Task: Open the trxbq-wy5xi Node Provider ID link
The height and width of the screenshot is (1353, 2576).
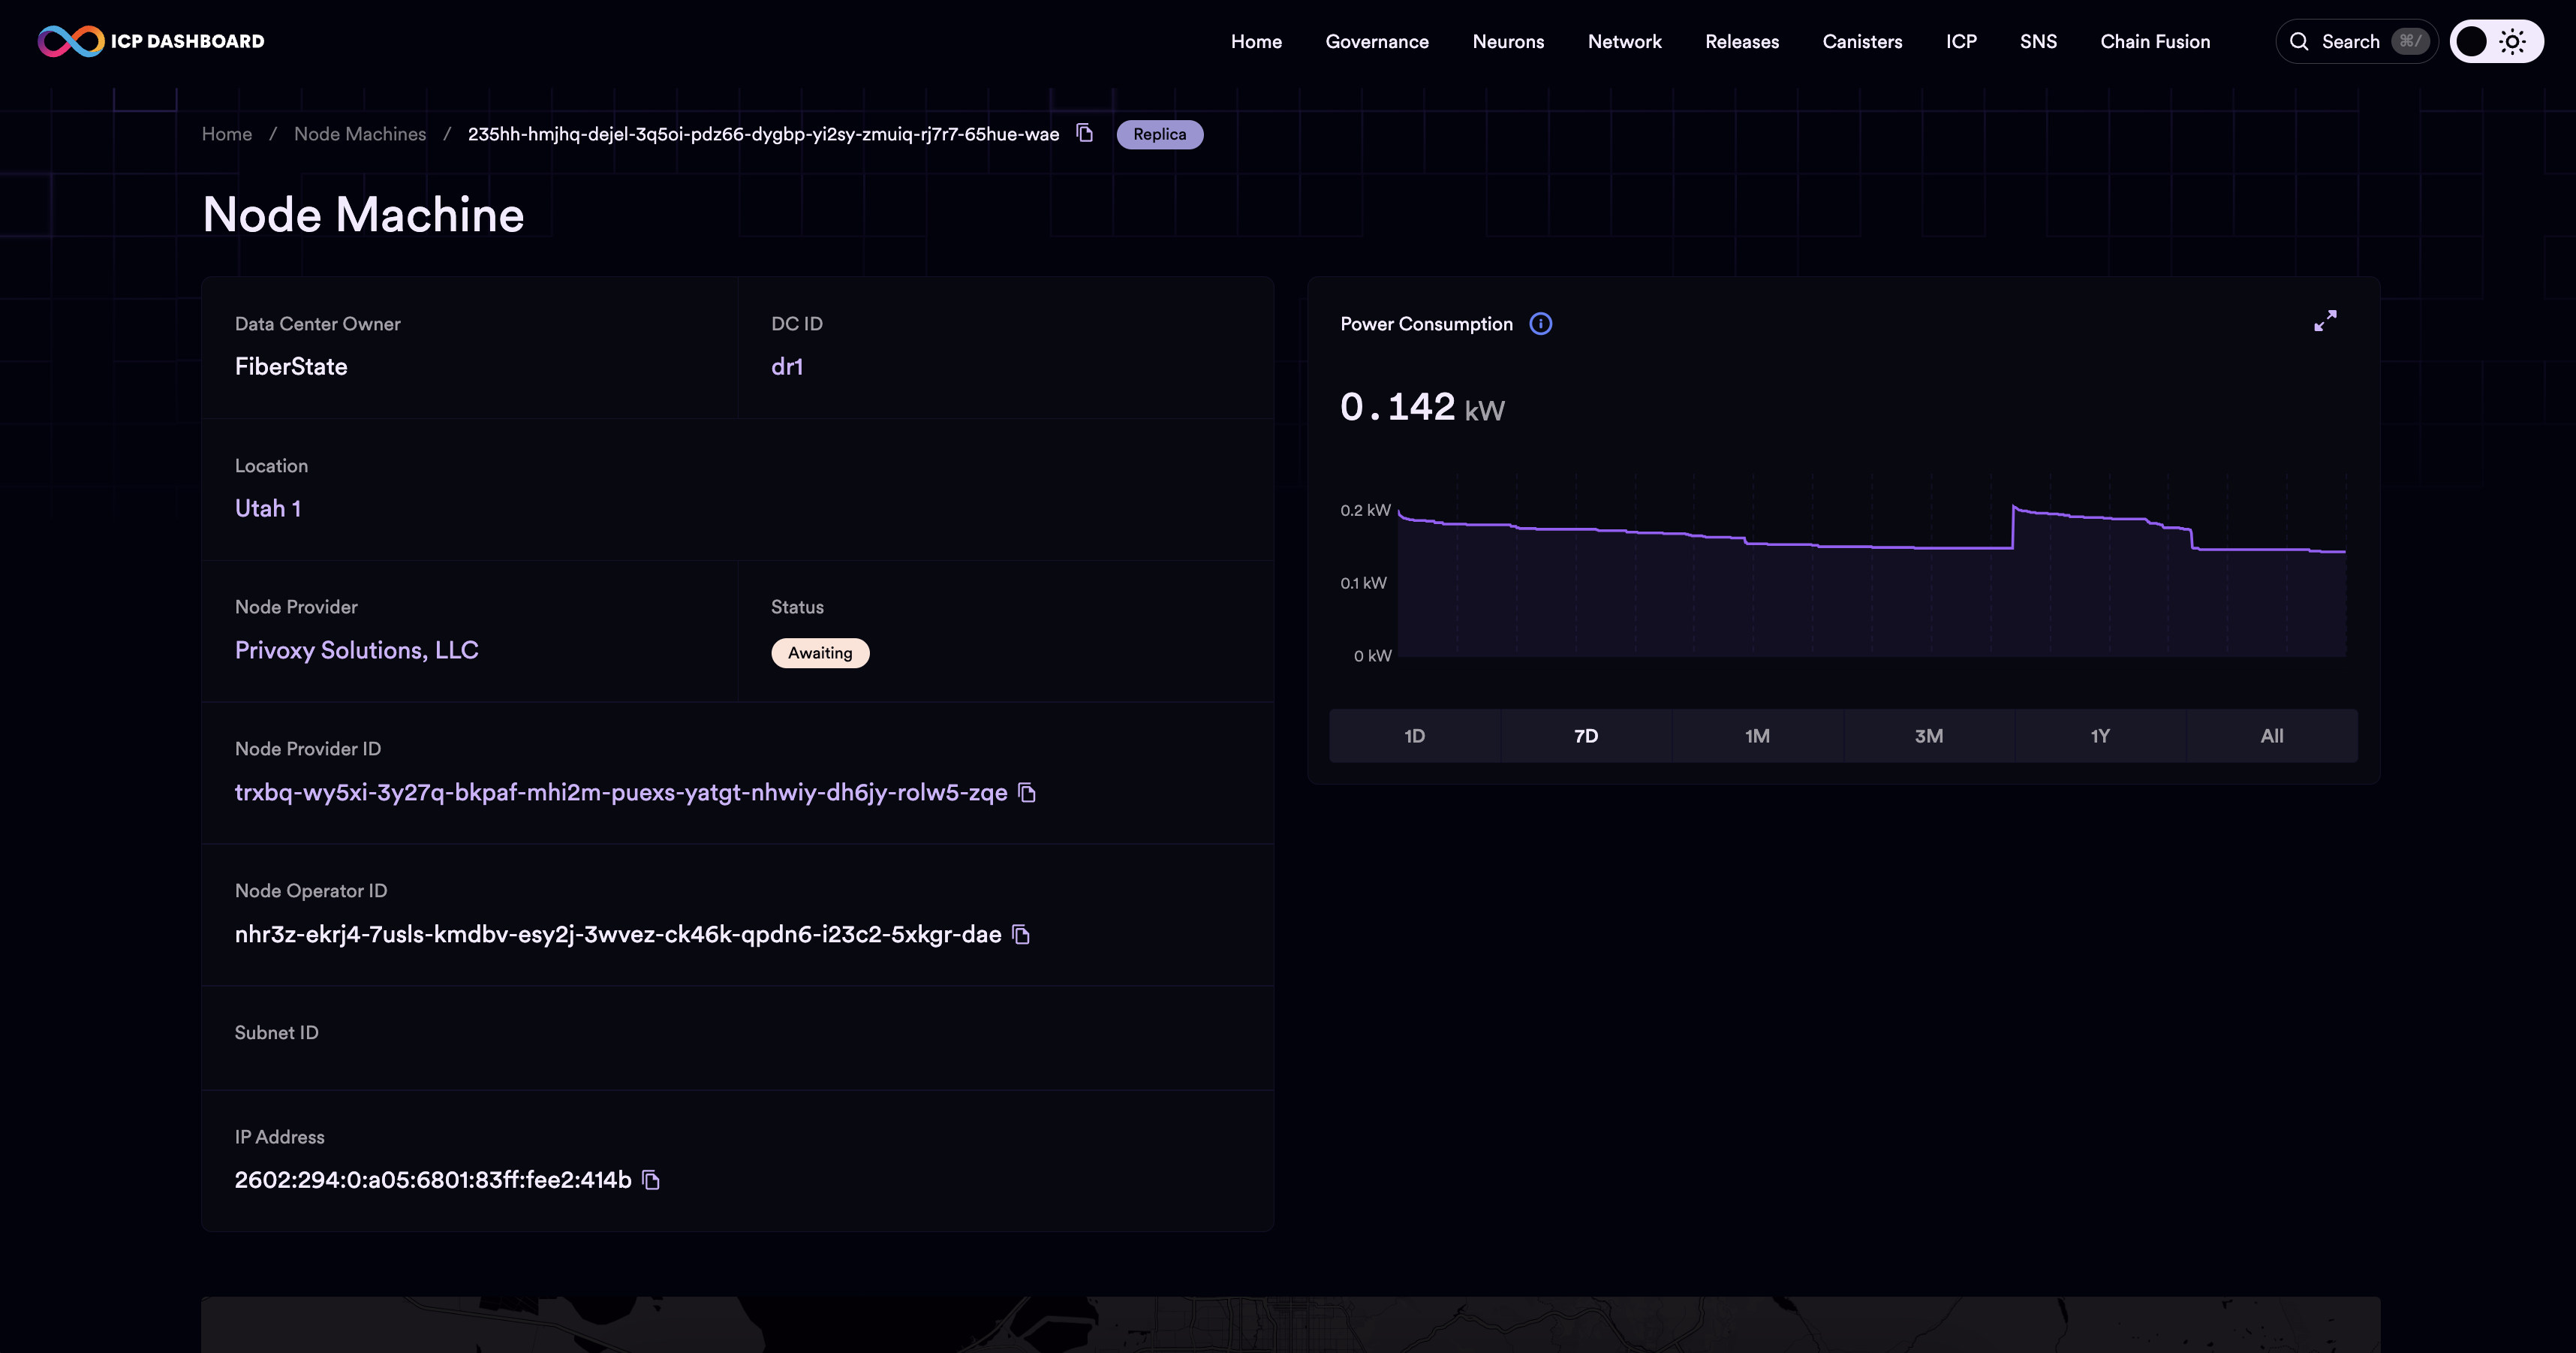Action: coord(621,793)
